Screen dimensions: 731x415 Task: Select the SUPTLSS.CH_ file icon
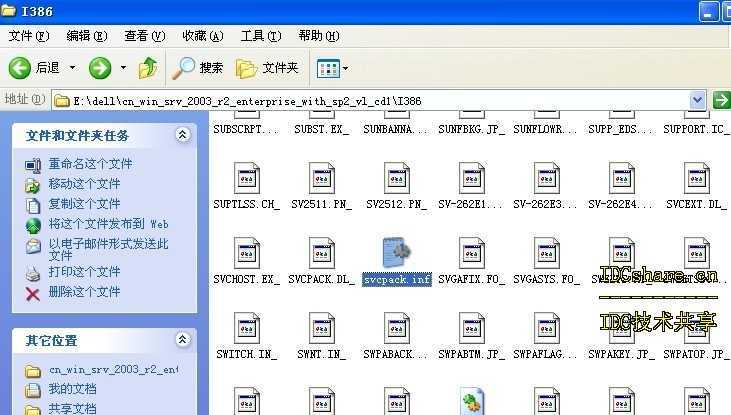coord(247,178)
